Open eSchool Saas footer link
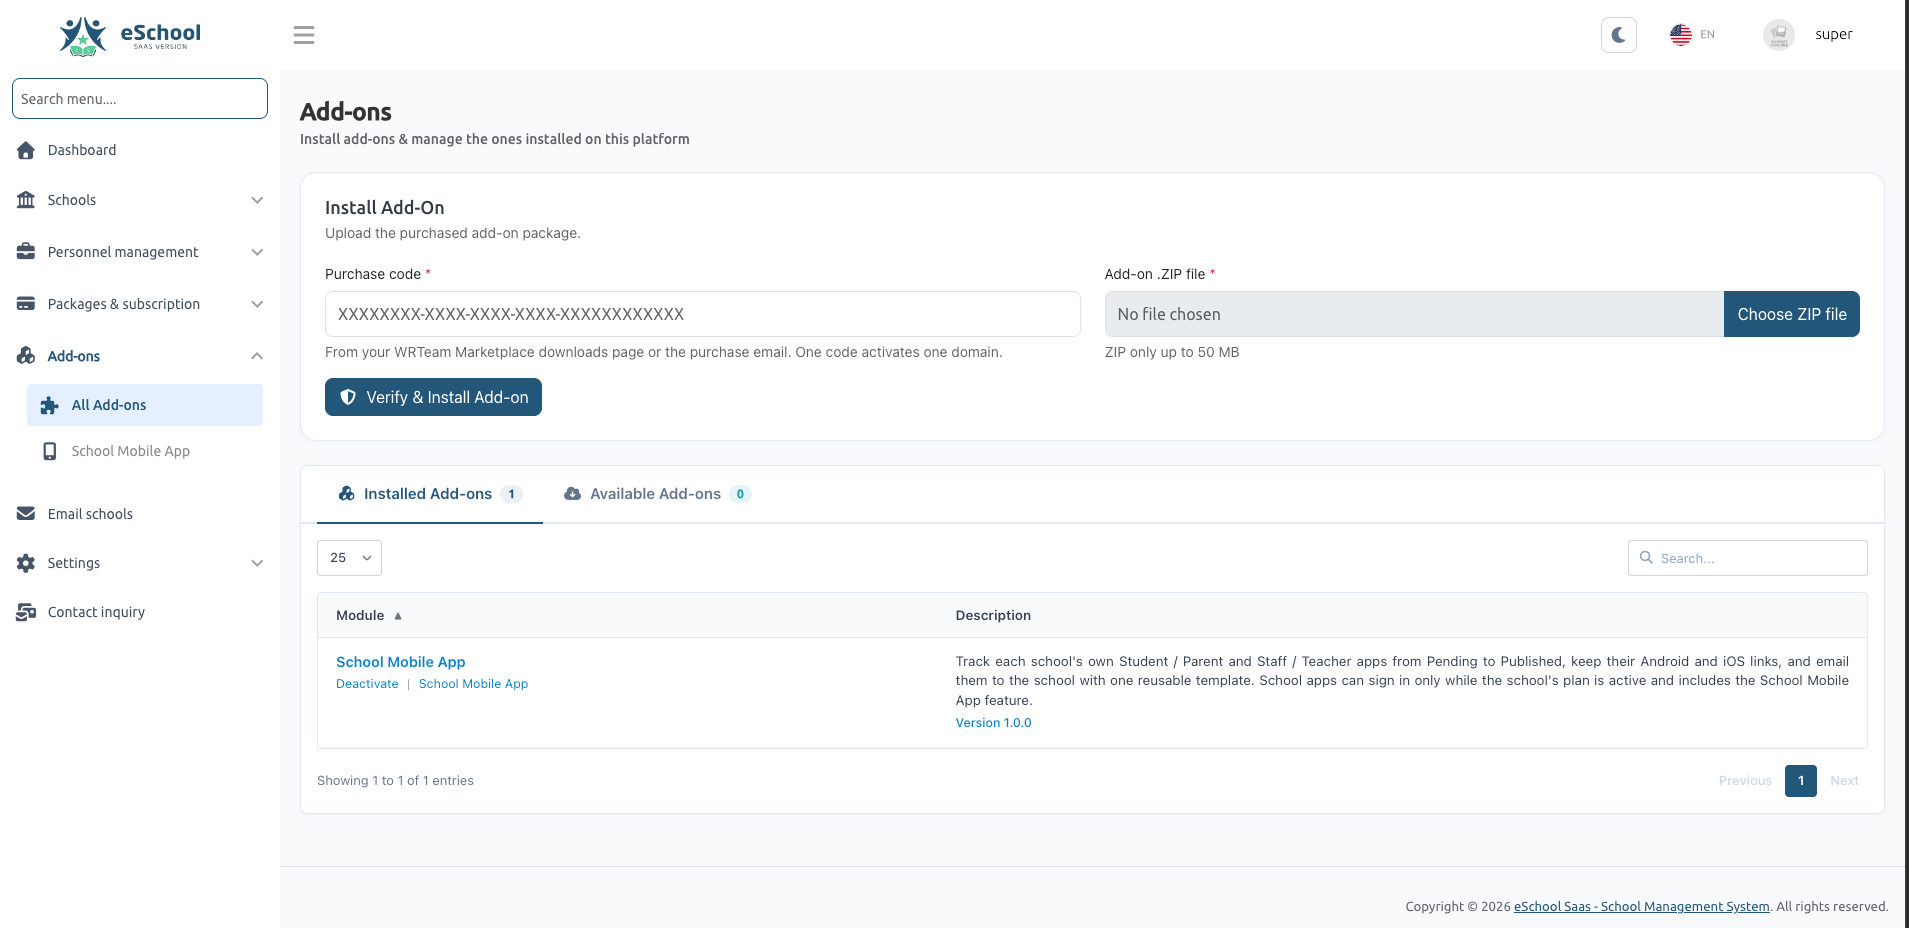The height and width of the screenshot is (928, 1909). 1641,907
